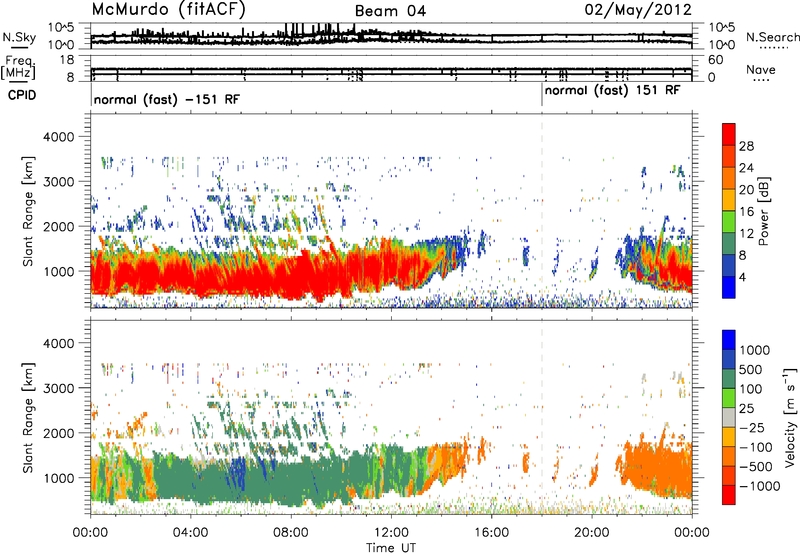Select the 18 tick on the frequency axis
Viewport: 800px width, 554px height.
pos(67,60)
